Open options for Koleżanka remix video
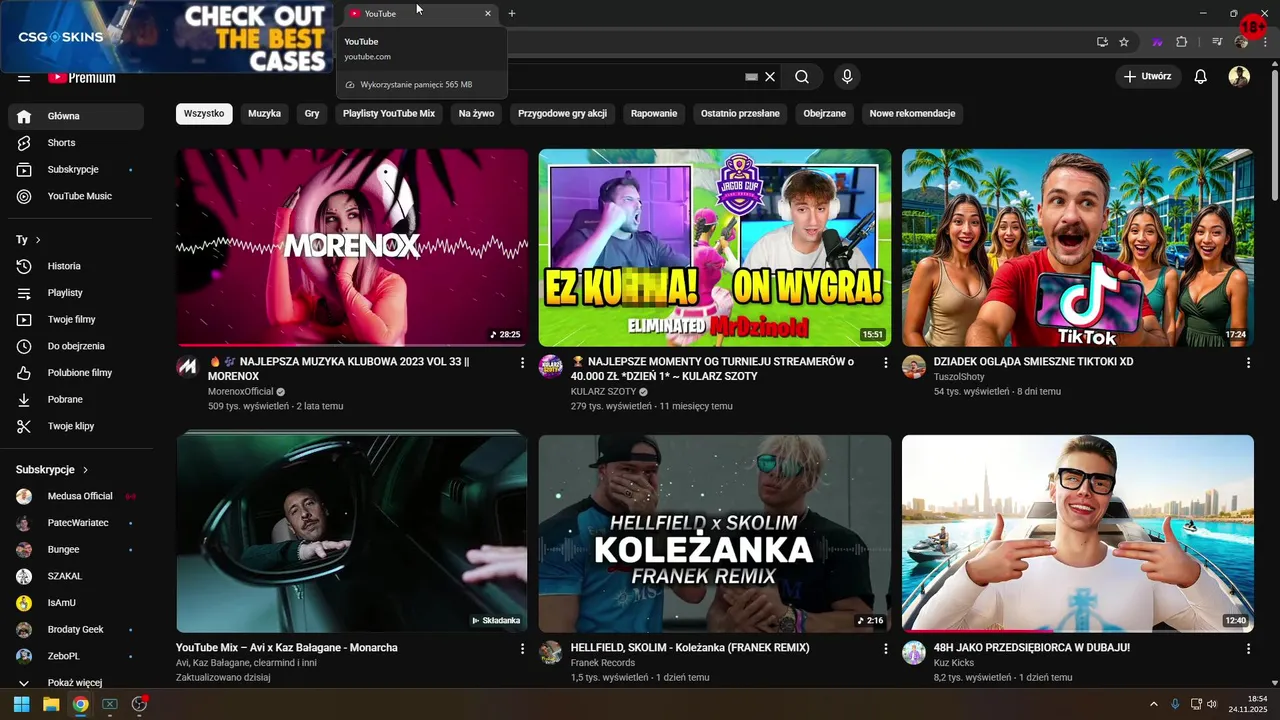 click(x=885, y=649)
